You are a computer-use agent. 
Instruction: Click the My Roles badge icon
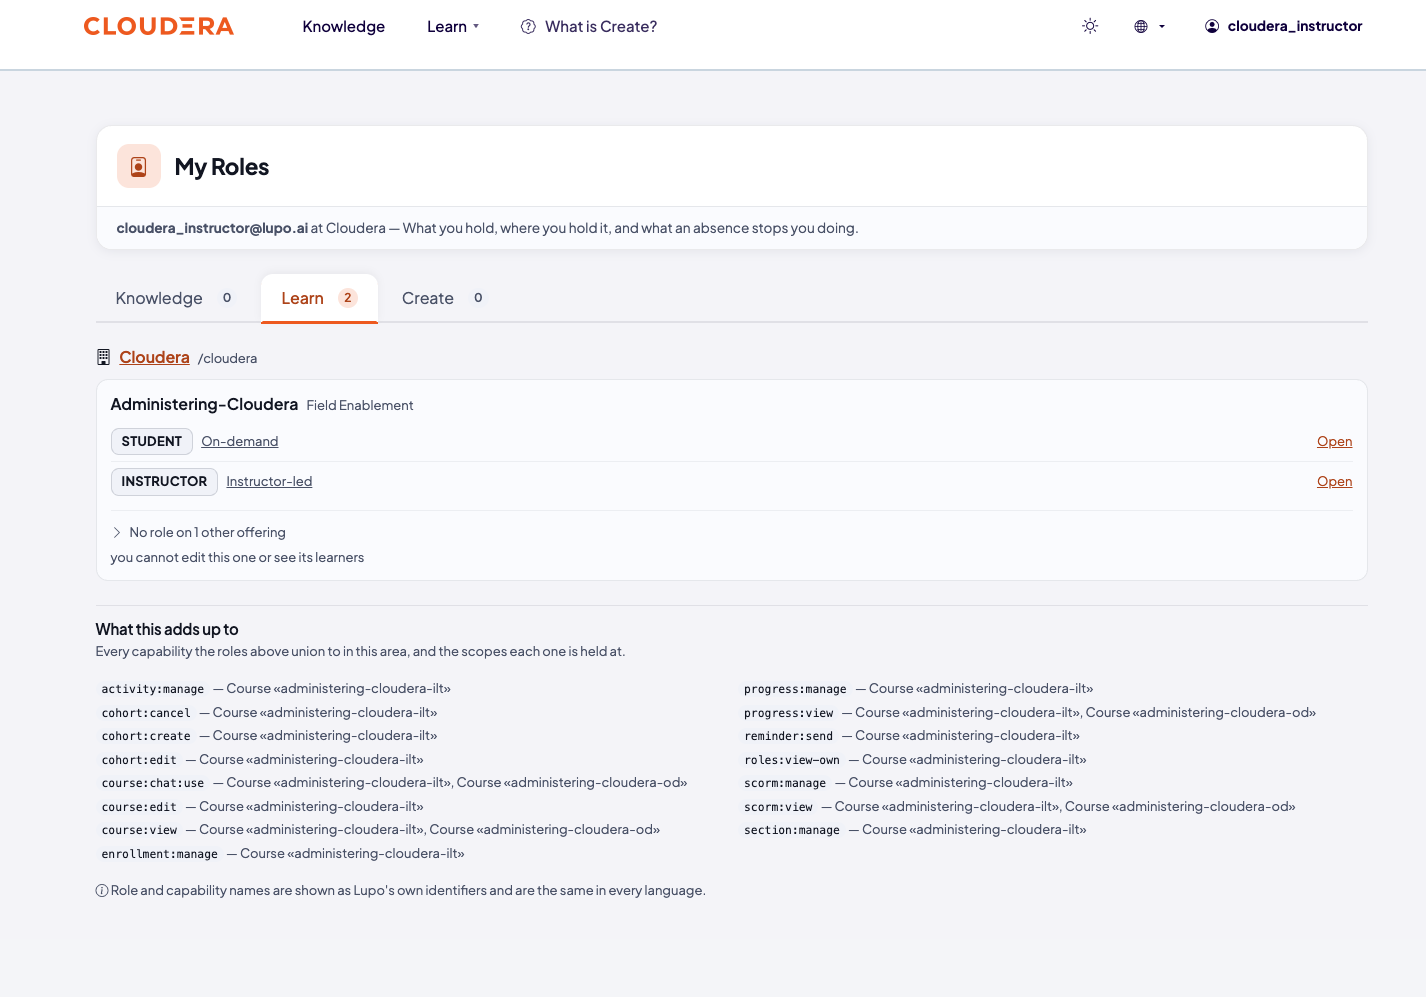(x=139, y=166)
